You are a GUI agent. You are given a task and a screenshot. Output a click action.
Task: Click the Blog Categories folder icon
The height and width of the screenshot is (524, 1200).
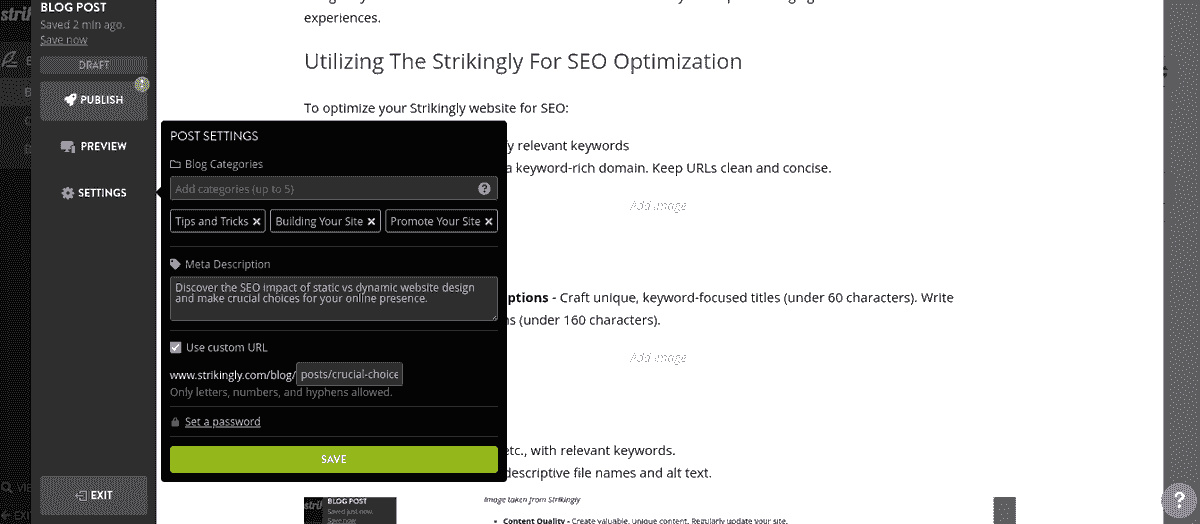(x=175, y=164)
